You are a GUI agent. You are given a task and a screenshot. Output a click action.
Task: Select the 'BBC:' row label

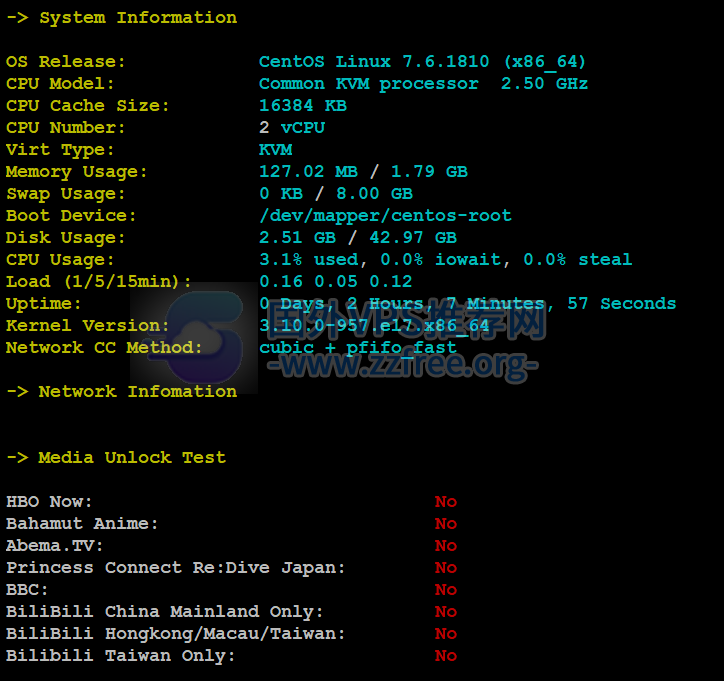(x=27, y=590)
